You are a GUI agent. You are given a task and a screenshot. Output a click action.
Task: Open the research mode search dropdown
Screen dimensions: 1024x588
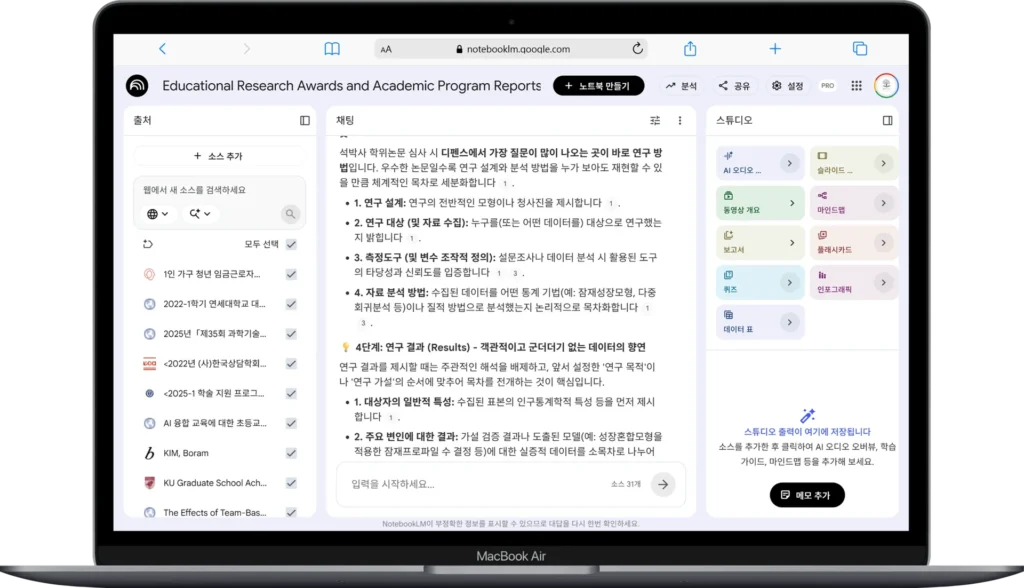[x=200, y=214]
